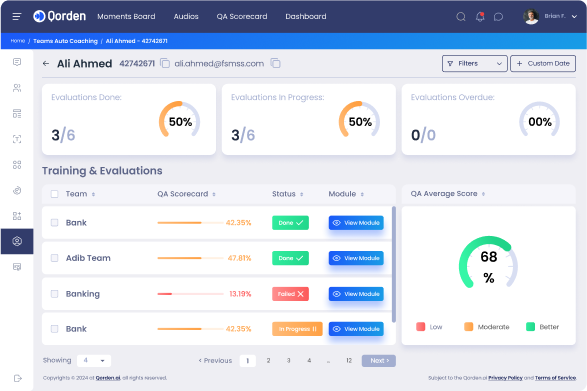Copy agent ID 42742671
The height and width of the screenshot is (391, 587).
click(x=165, y=63)
